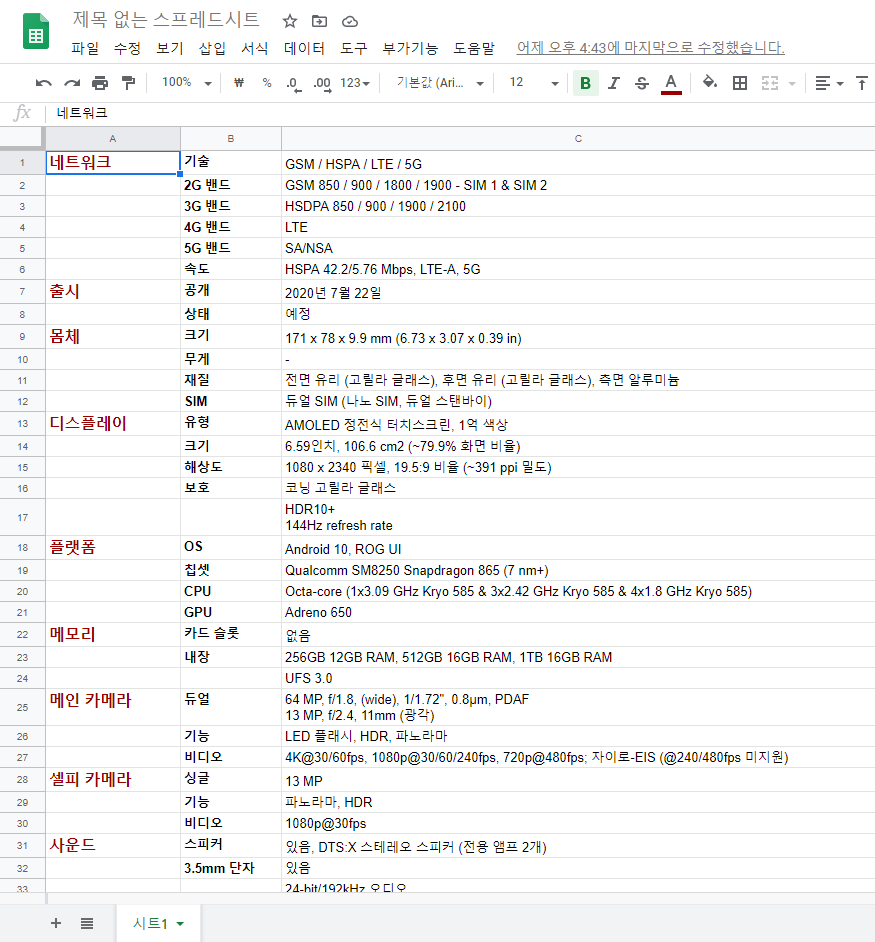
Task: Open the last edit history link
Action: pos(651,47)
